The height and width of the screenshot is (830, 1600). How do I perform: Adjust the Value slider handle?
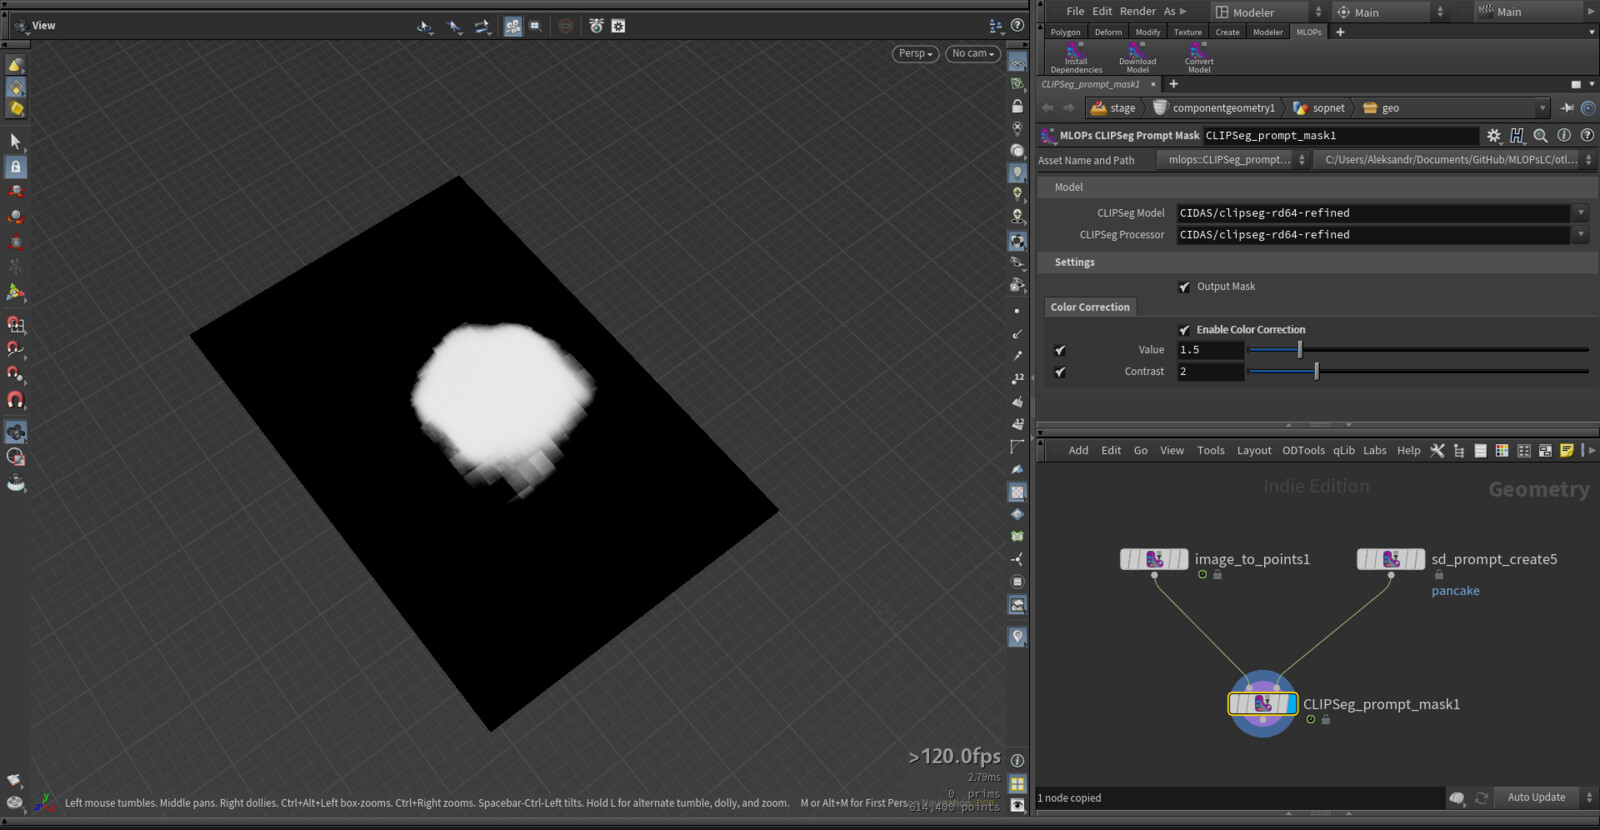click(x=1300, y=350)
